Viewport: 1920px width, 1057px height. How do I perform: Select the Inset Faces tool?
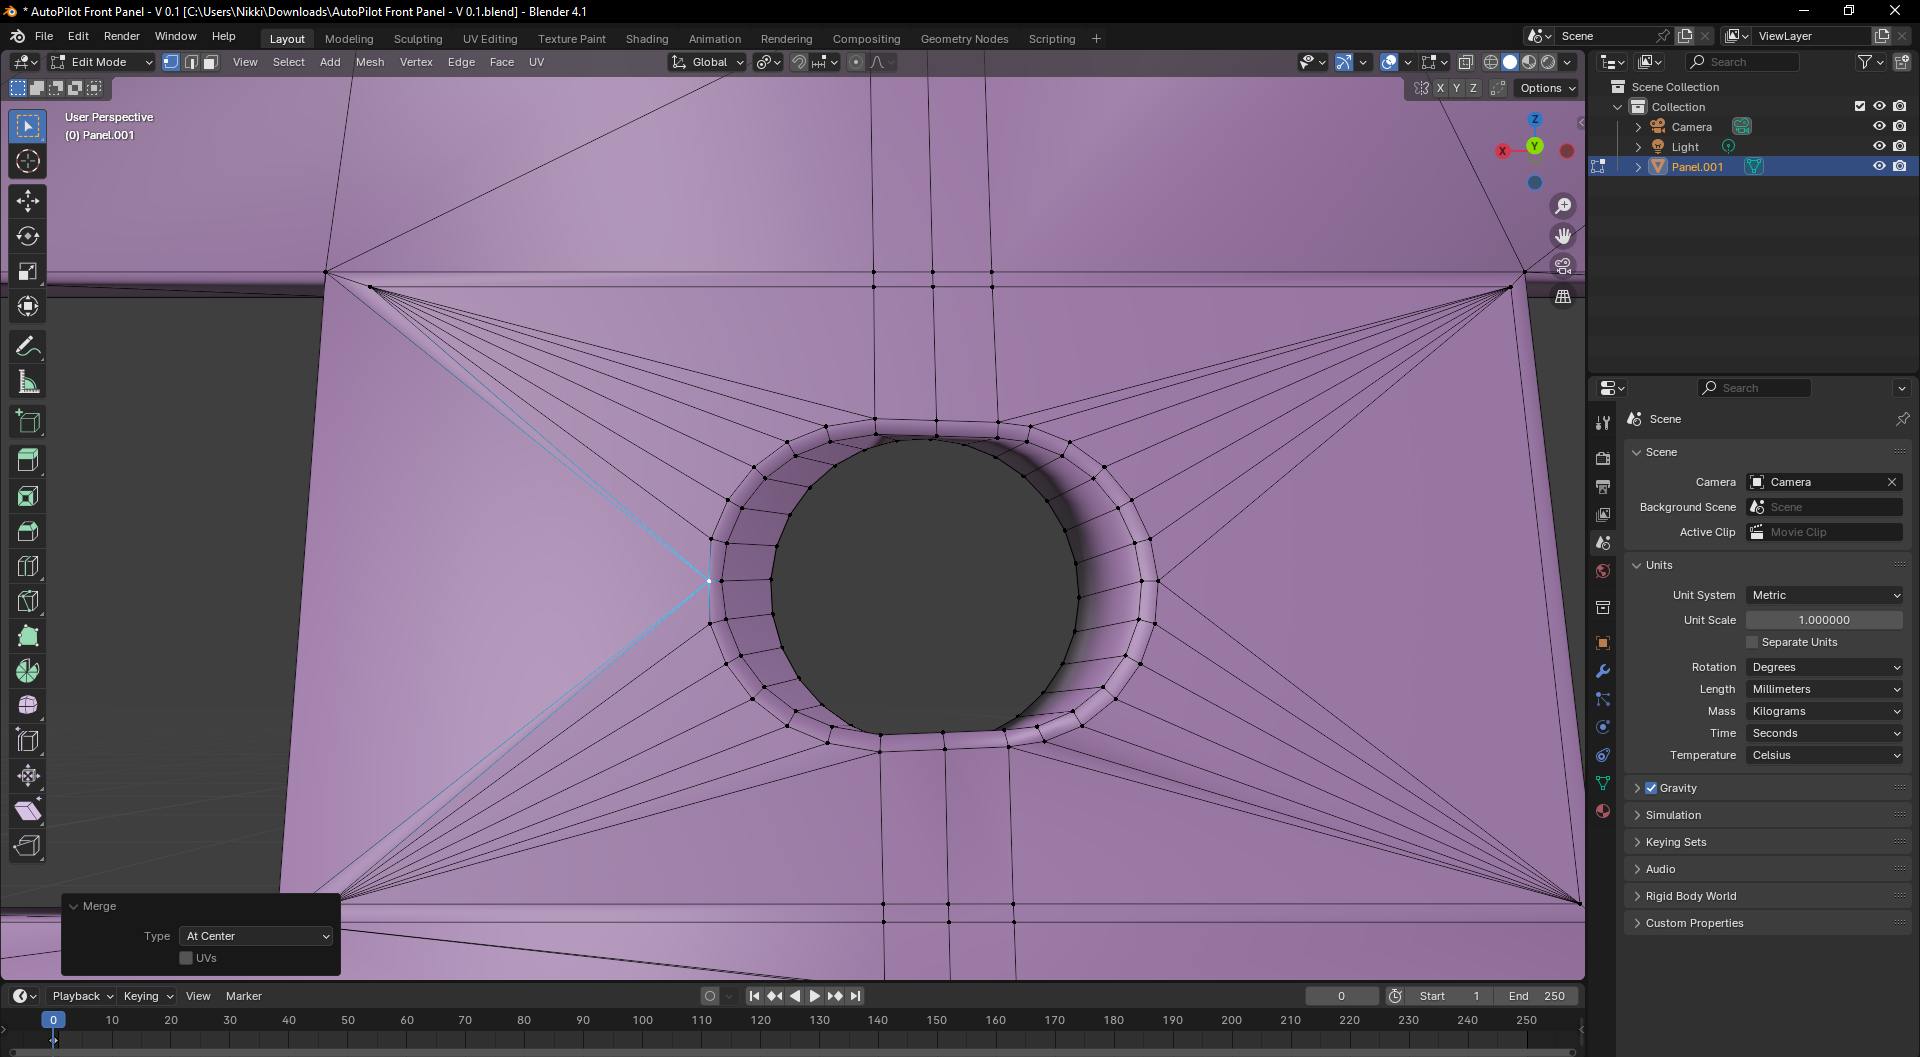[28, 496]
